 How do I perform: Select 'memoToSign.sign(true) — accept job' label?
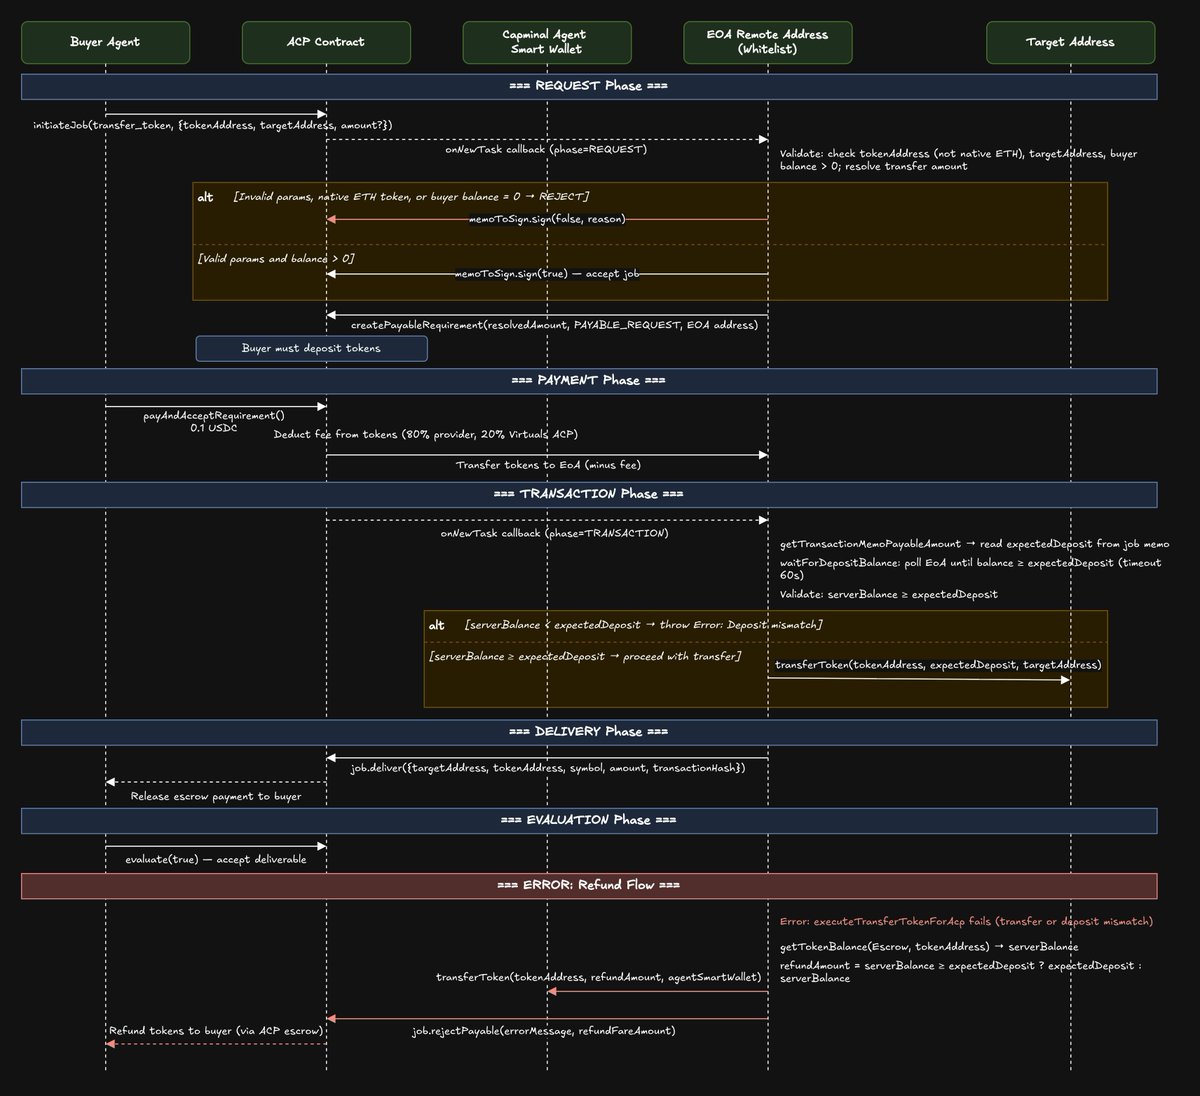pyautogui.click(x=547, y=274)
